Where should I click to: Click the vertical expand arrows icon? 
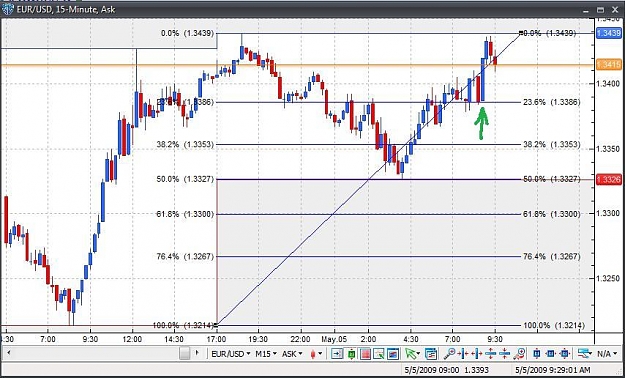point(491,354)
